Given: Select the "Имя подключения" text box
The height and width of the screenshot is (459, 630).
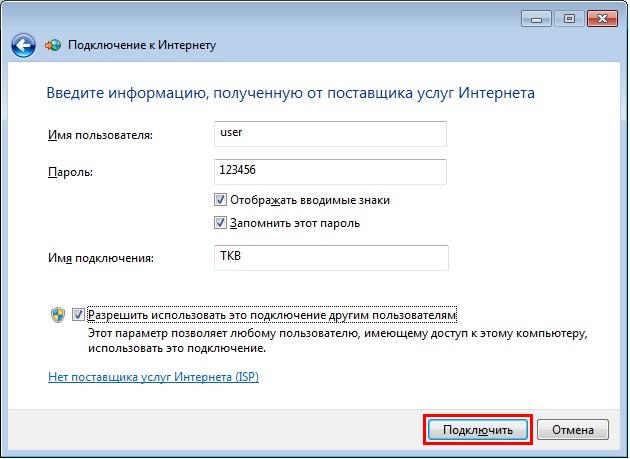Looking at the screenshot, I should 331,258.
